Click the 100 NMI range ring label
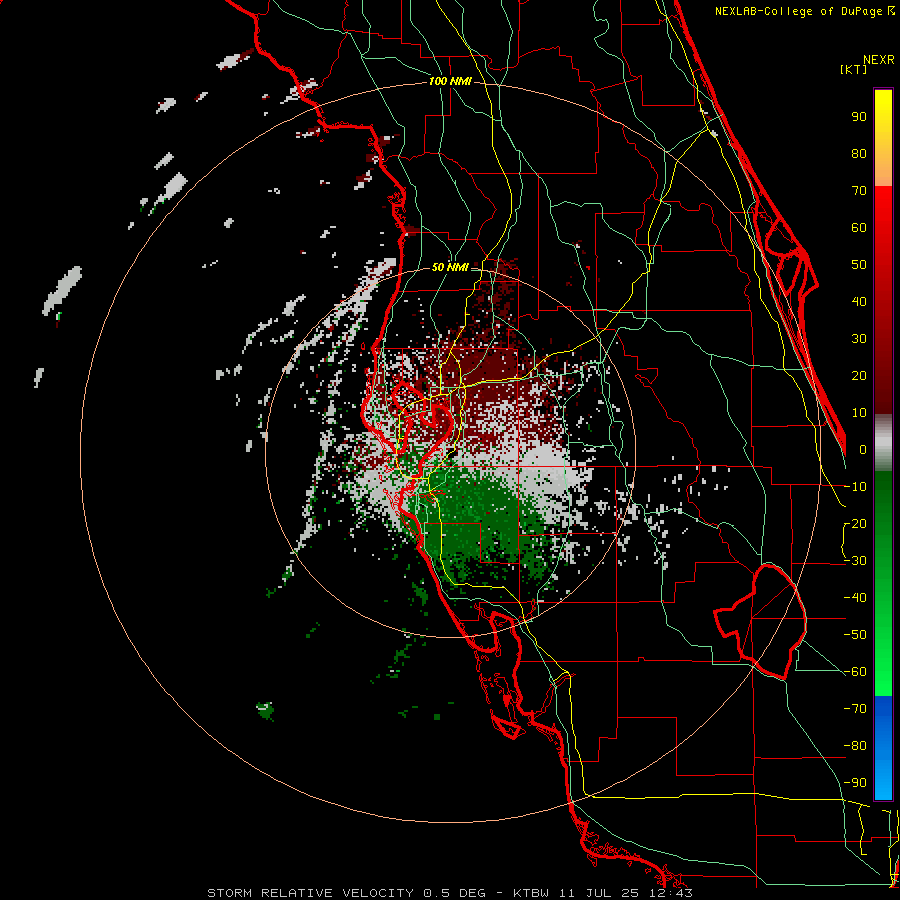This screenshot has width=900, height=900. 450,82
